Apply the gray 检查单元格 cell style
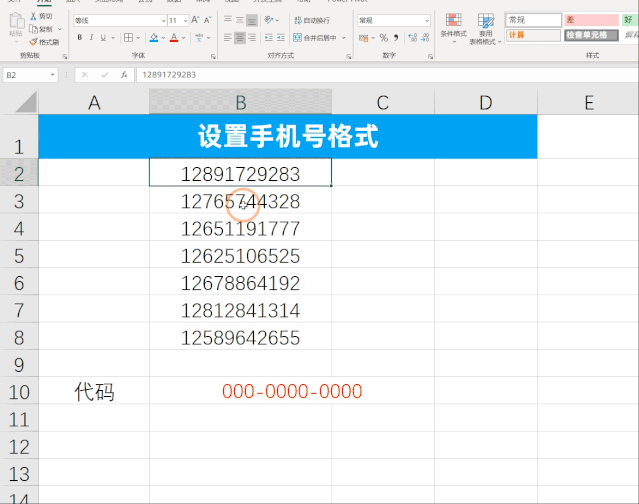Image resolution: width=639 pixels, height=504 pixels. click(x=591, y=35)
